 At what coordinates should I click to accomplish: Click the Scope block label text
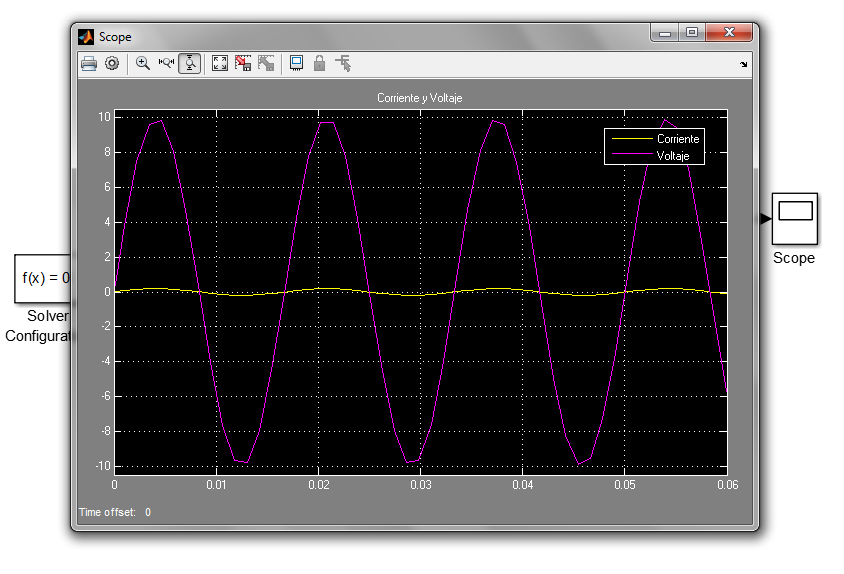point(794,258)
